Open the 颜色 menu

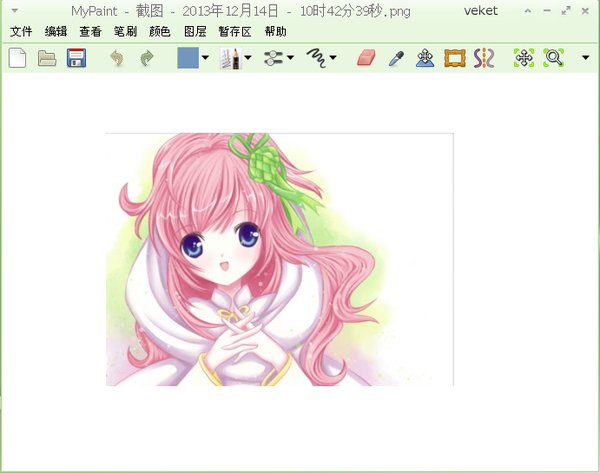click(x=160, y=31)
